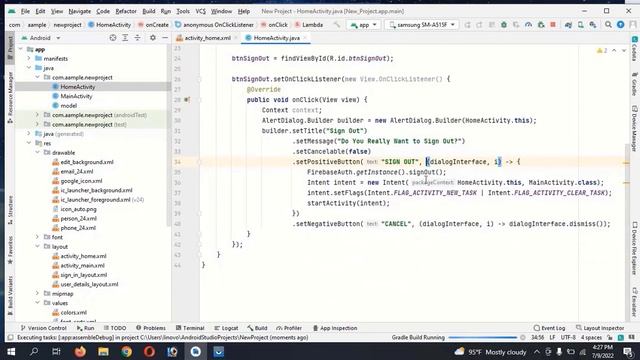Click the gutter override icon on line 28
Screen dimensions: 640x360
coord(187,100)
